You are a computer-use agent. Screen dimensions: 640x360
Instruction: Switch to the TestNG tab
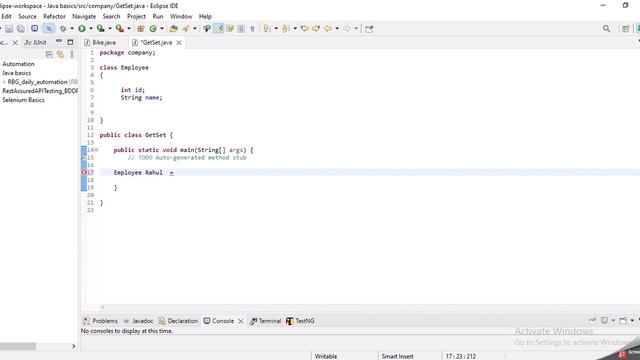click(x=300, y=321)
